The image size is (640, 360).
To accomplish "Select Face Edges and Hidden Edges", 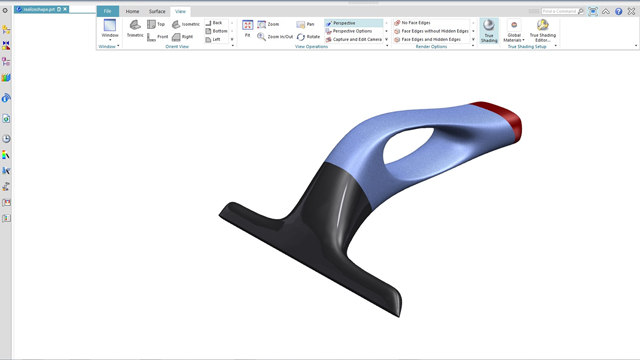I will pos(427,39).
